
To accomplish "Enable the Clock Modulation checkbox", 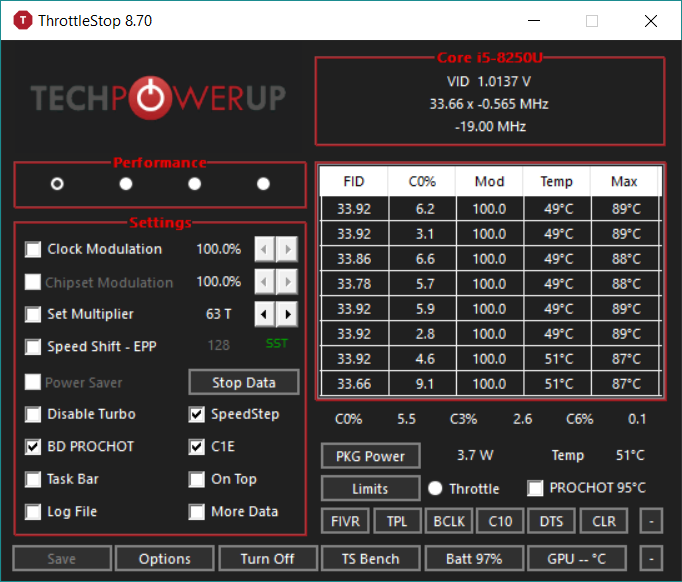I will point(34,249).
